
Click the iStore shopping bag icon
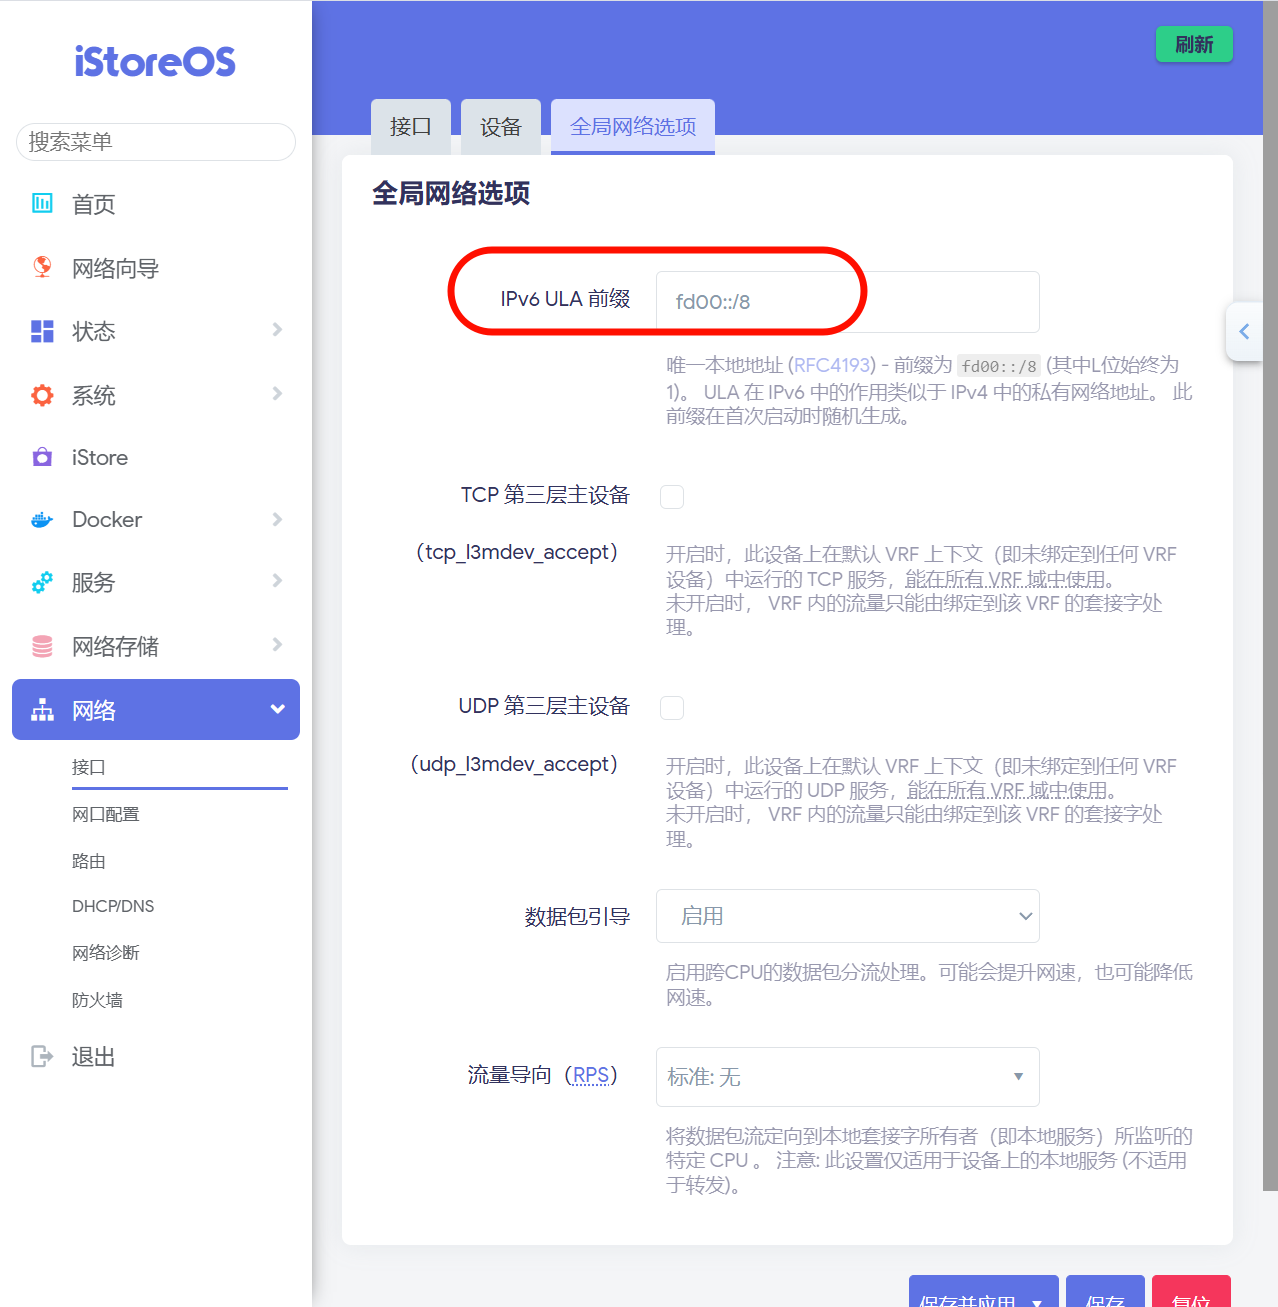(42, 457)
